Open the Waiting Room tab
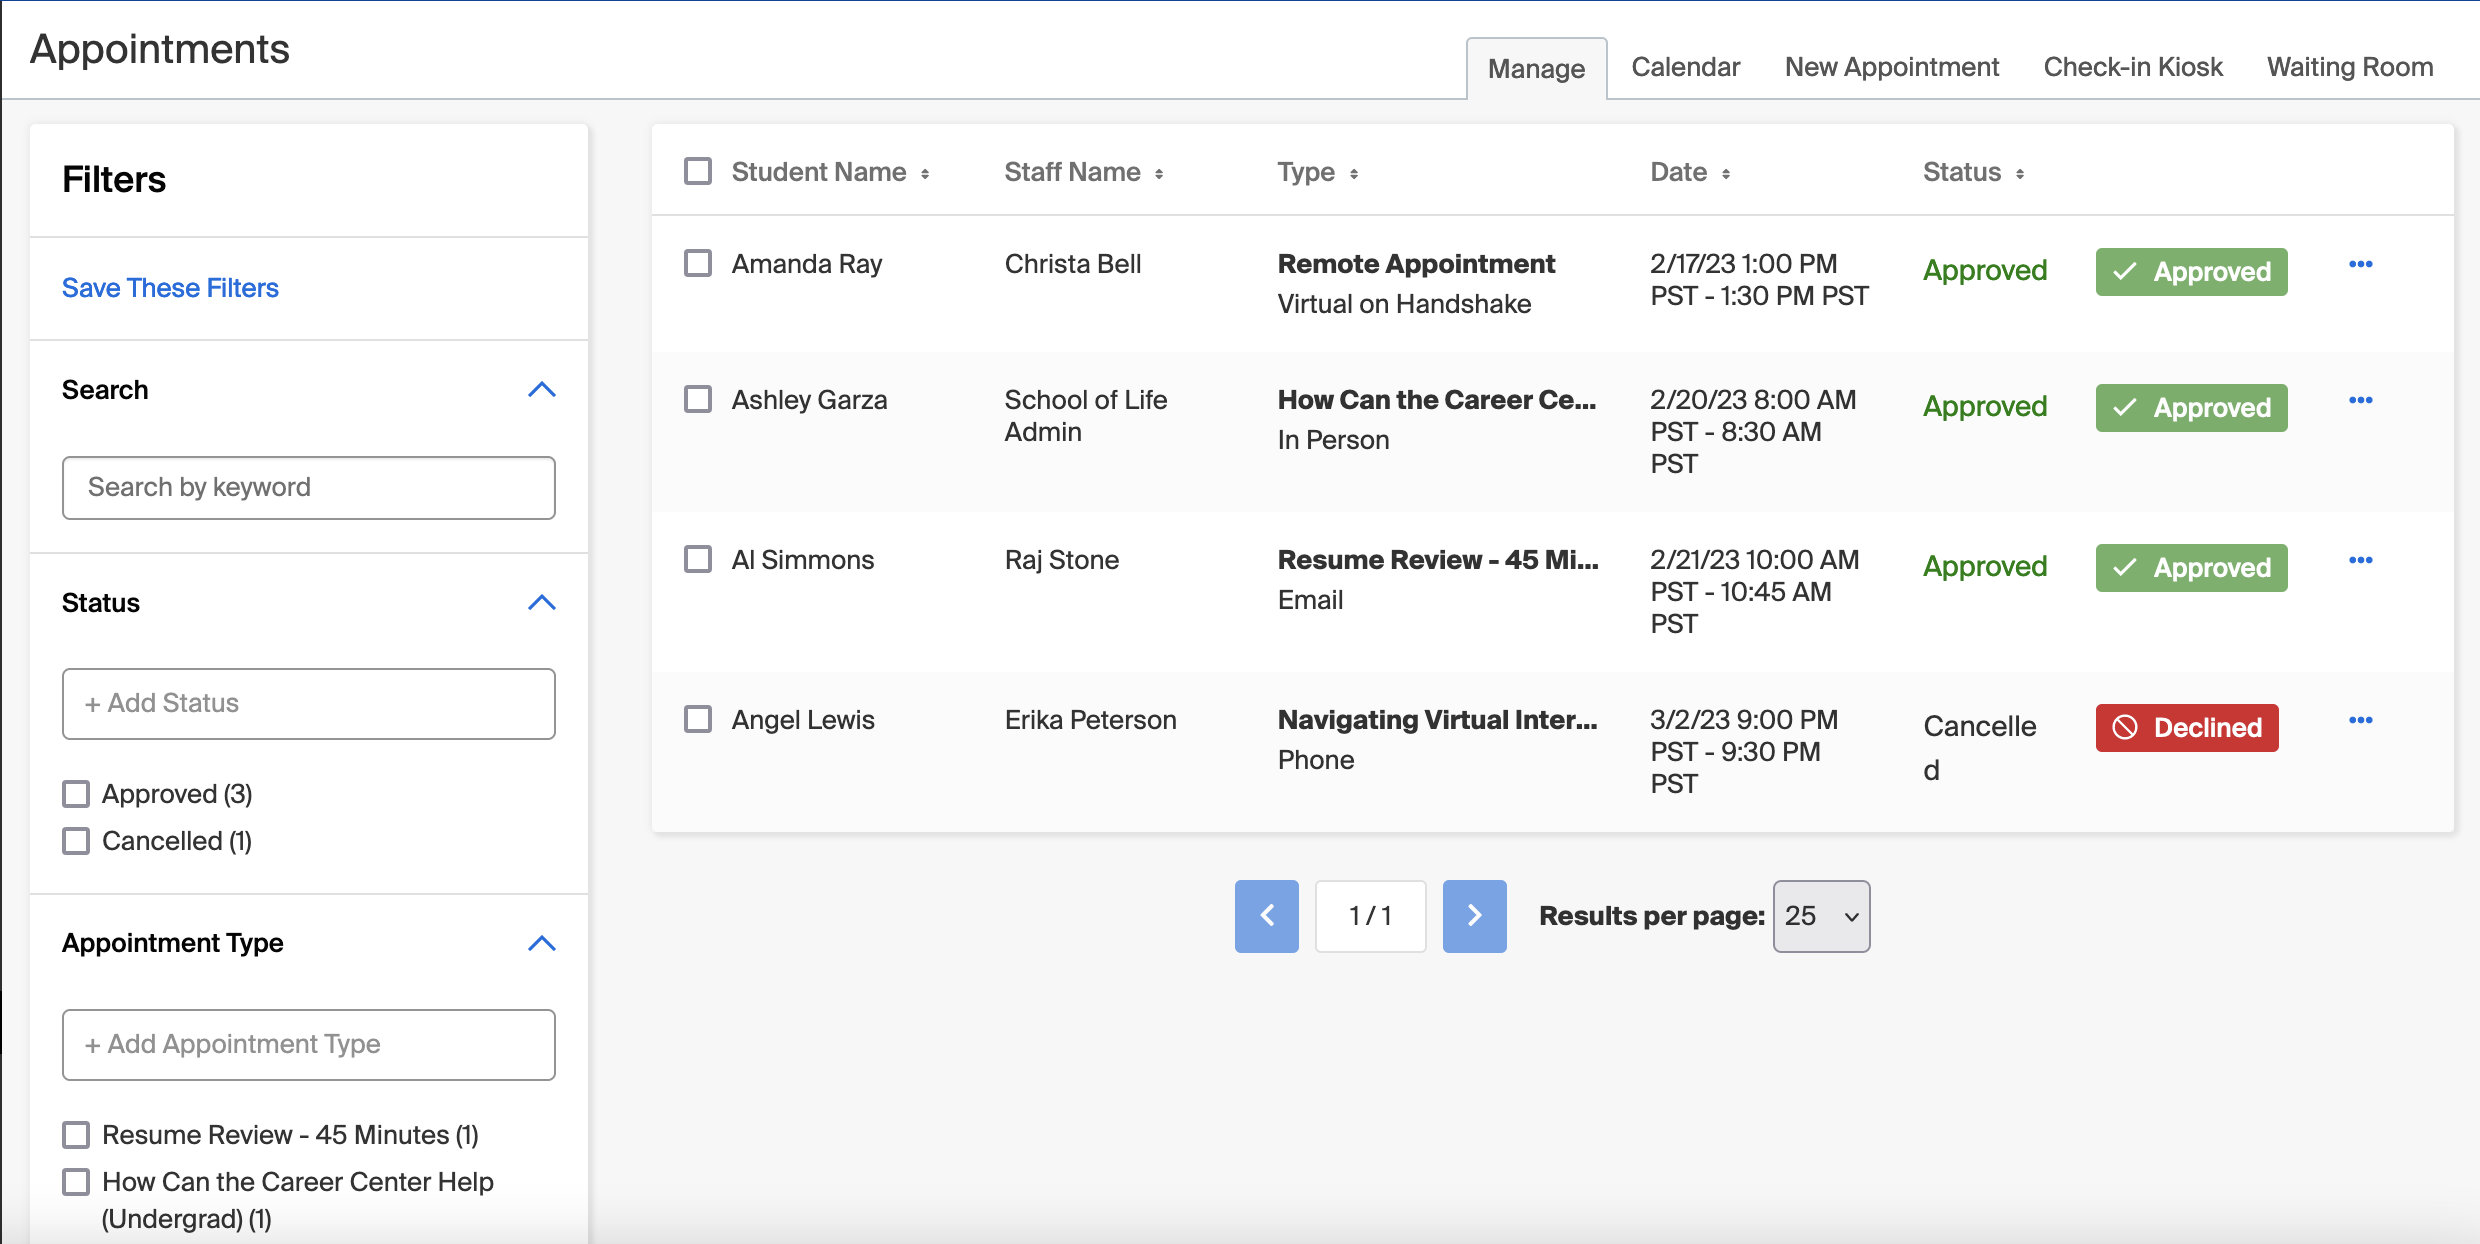The width and height of the screenshot is (2480, 1244). click(x=2350, y=67)
